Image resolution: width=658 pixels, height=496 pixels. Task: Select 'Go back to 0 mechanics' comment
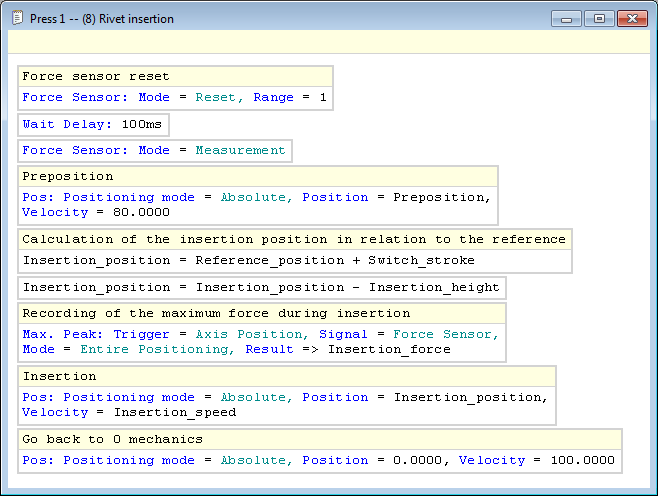[320, 439]
